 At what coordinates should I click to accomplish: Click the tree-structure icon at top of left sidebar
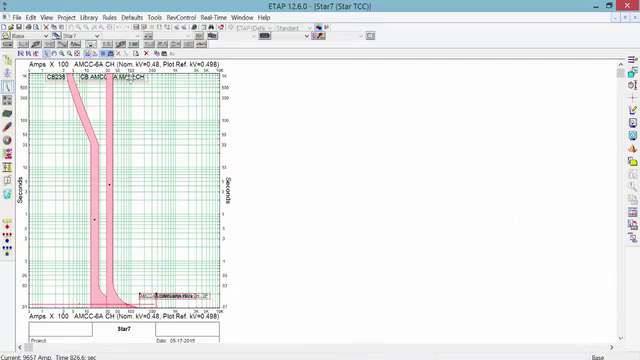7,60
